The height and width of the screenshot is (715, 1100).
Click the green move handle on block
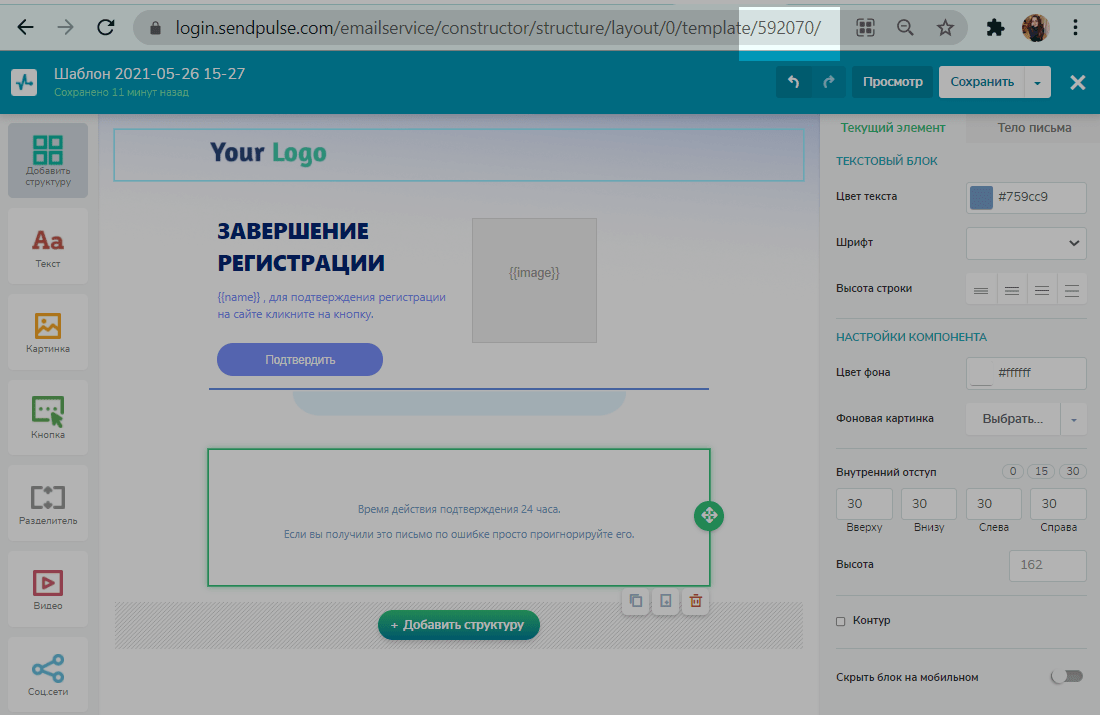pos(708,516)
